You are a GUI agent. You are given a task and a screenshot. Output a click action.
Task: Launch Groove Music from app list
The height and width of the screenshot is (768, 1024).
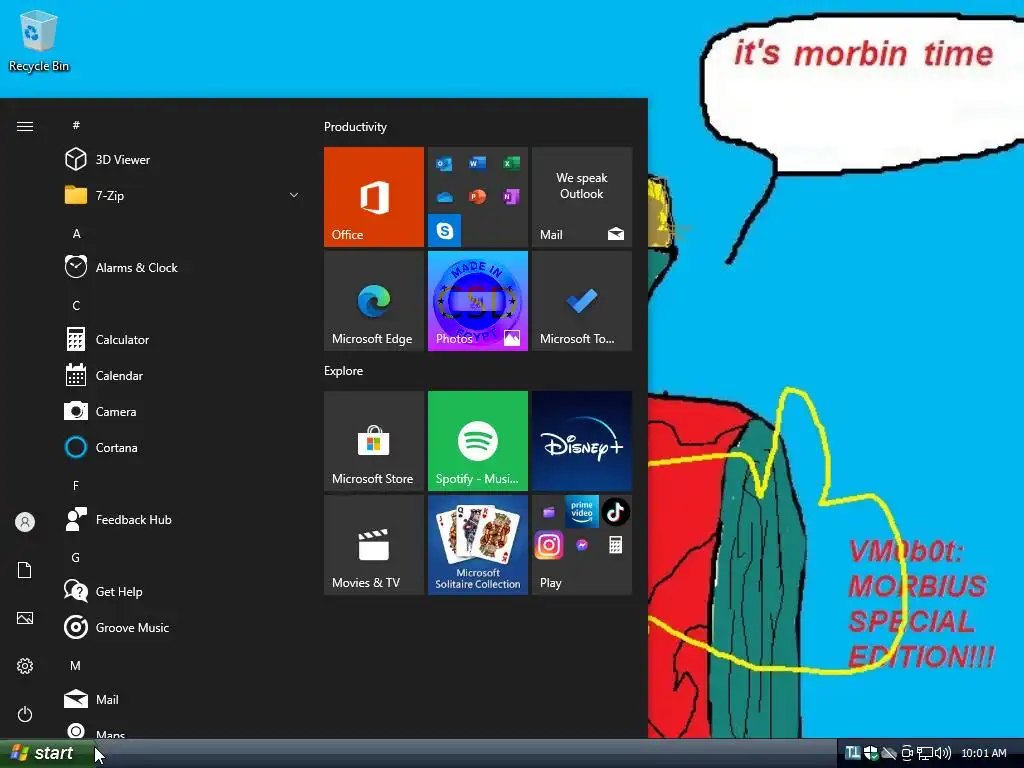pos(183,628)
